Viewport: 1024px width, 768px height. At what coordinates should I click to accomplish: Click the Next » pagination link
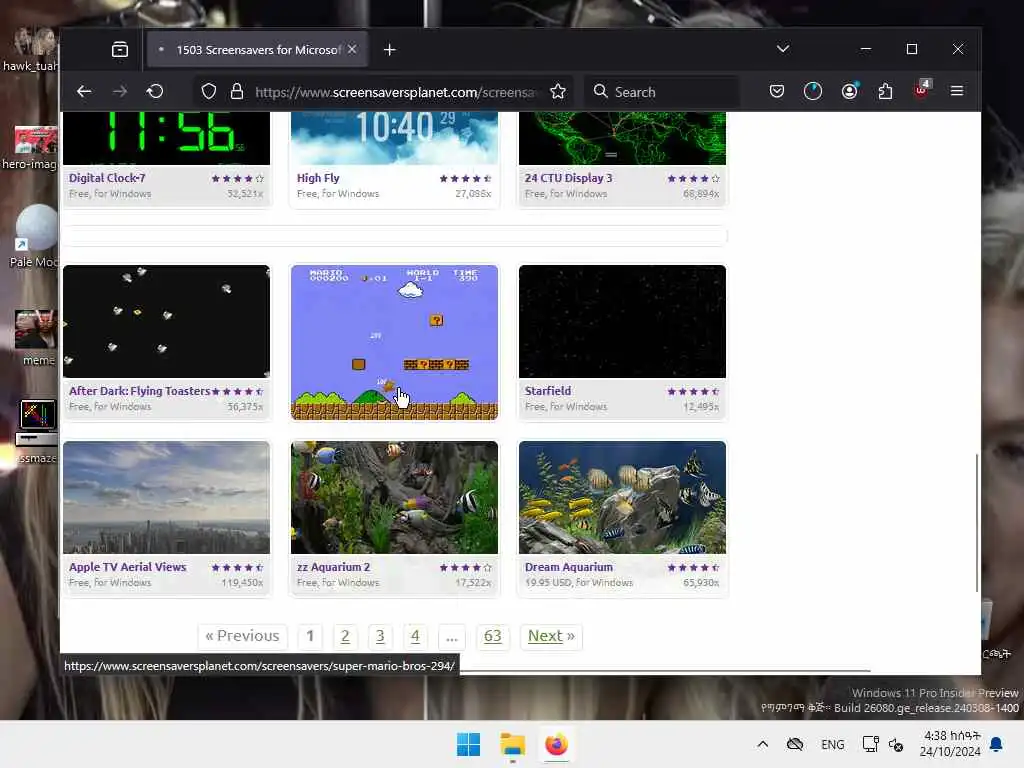[x=551, y=636]
